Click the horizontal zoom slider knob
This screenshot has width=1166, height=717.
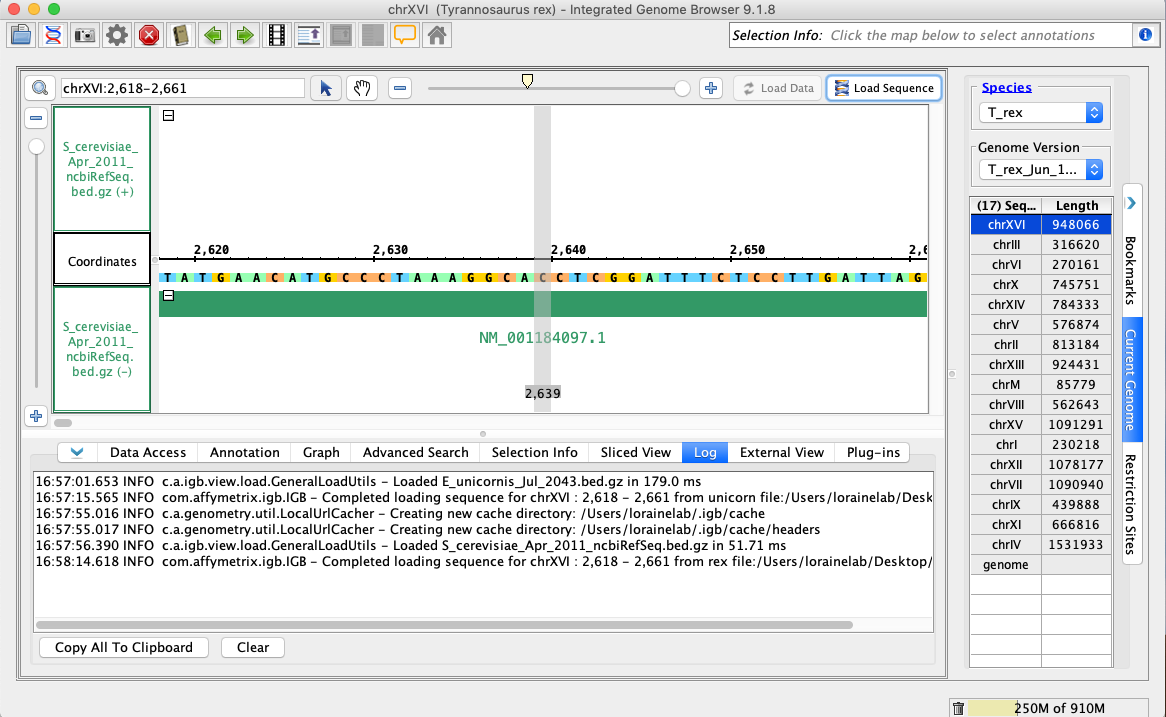pyautogui.click(x=682, y=89)
